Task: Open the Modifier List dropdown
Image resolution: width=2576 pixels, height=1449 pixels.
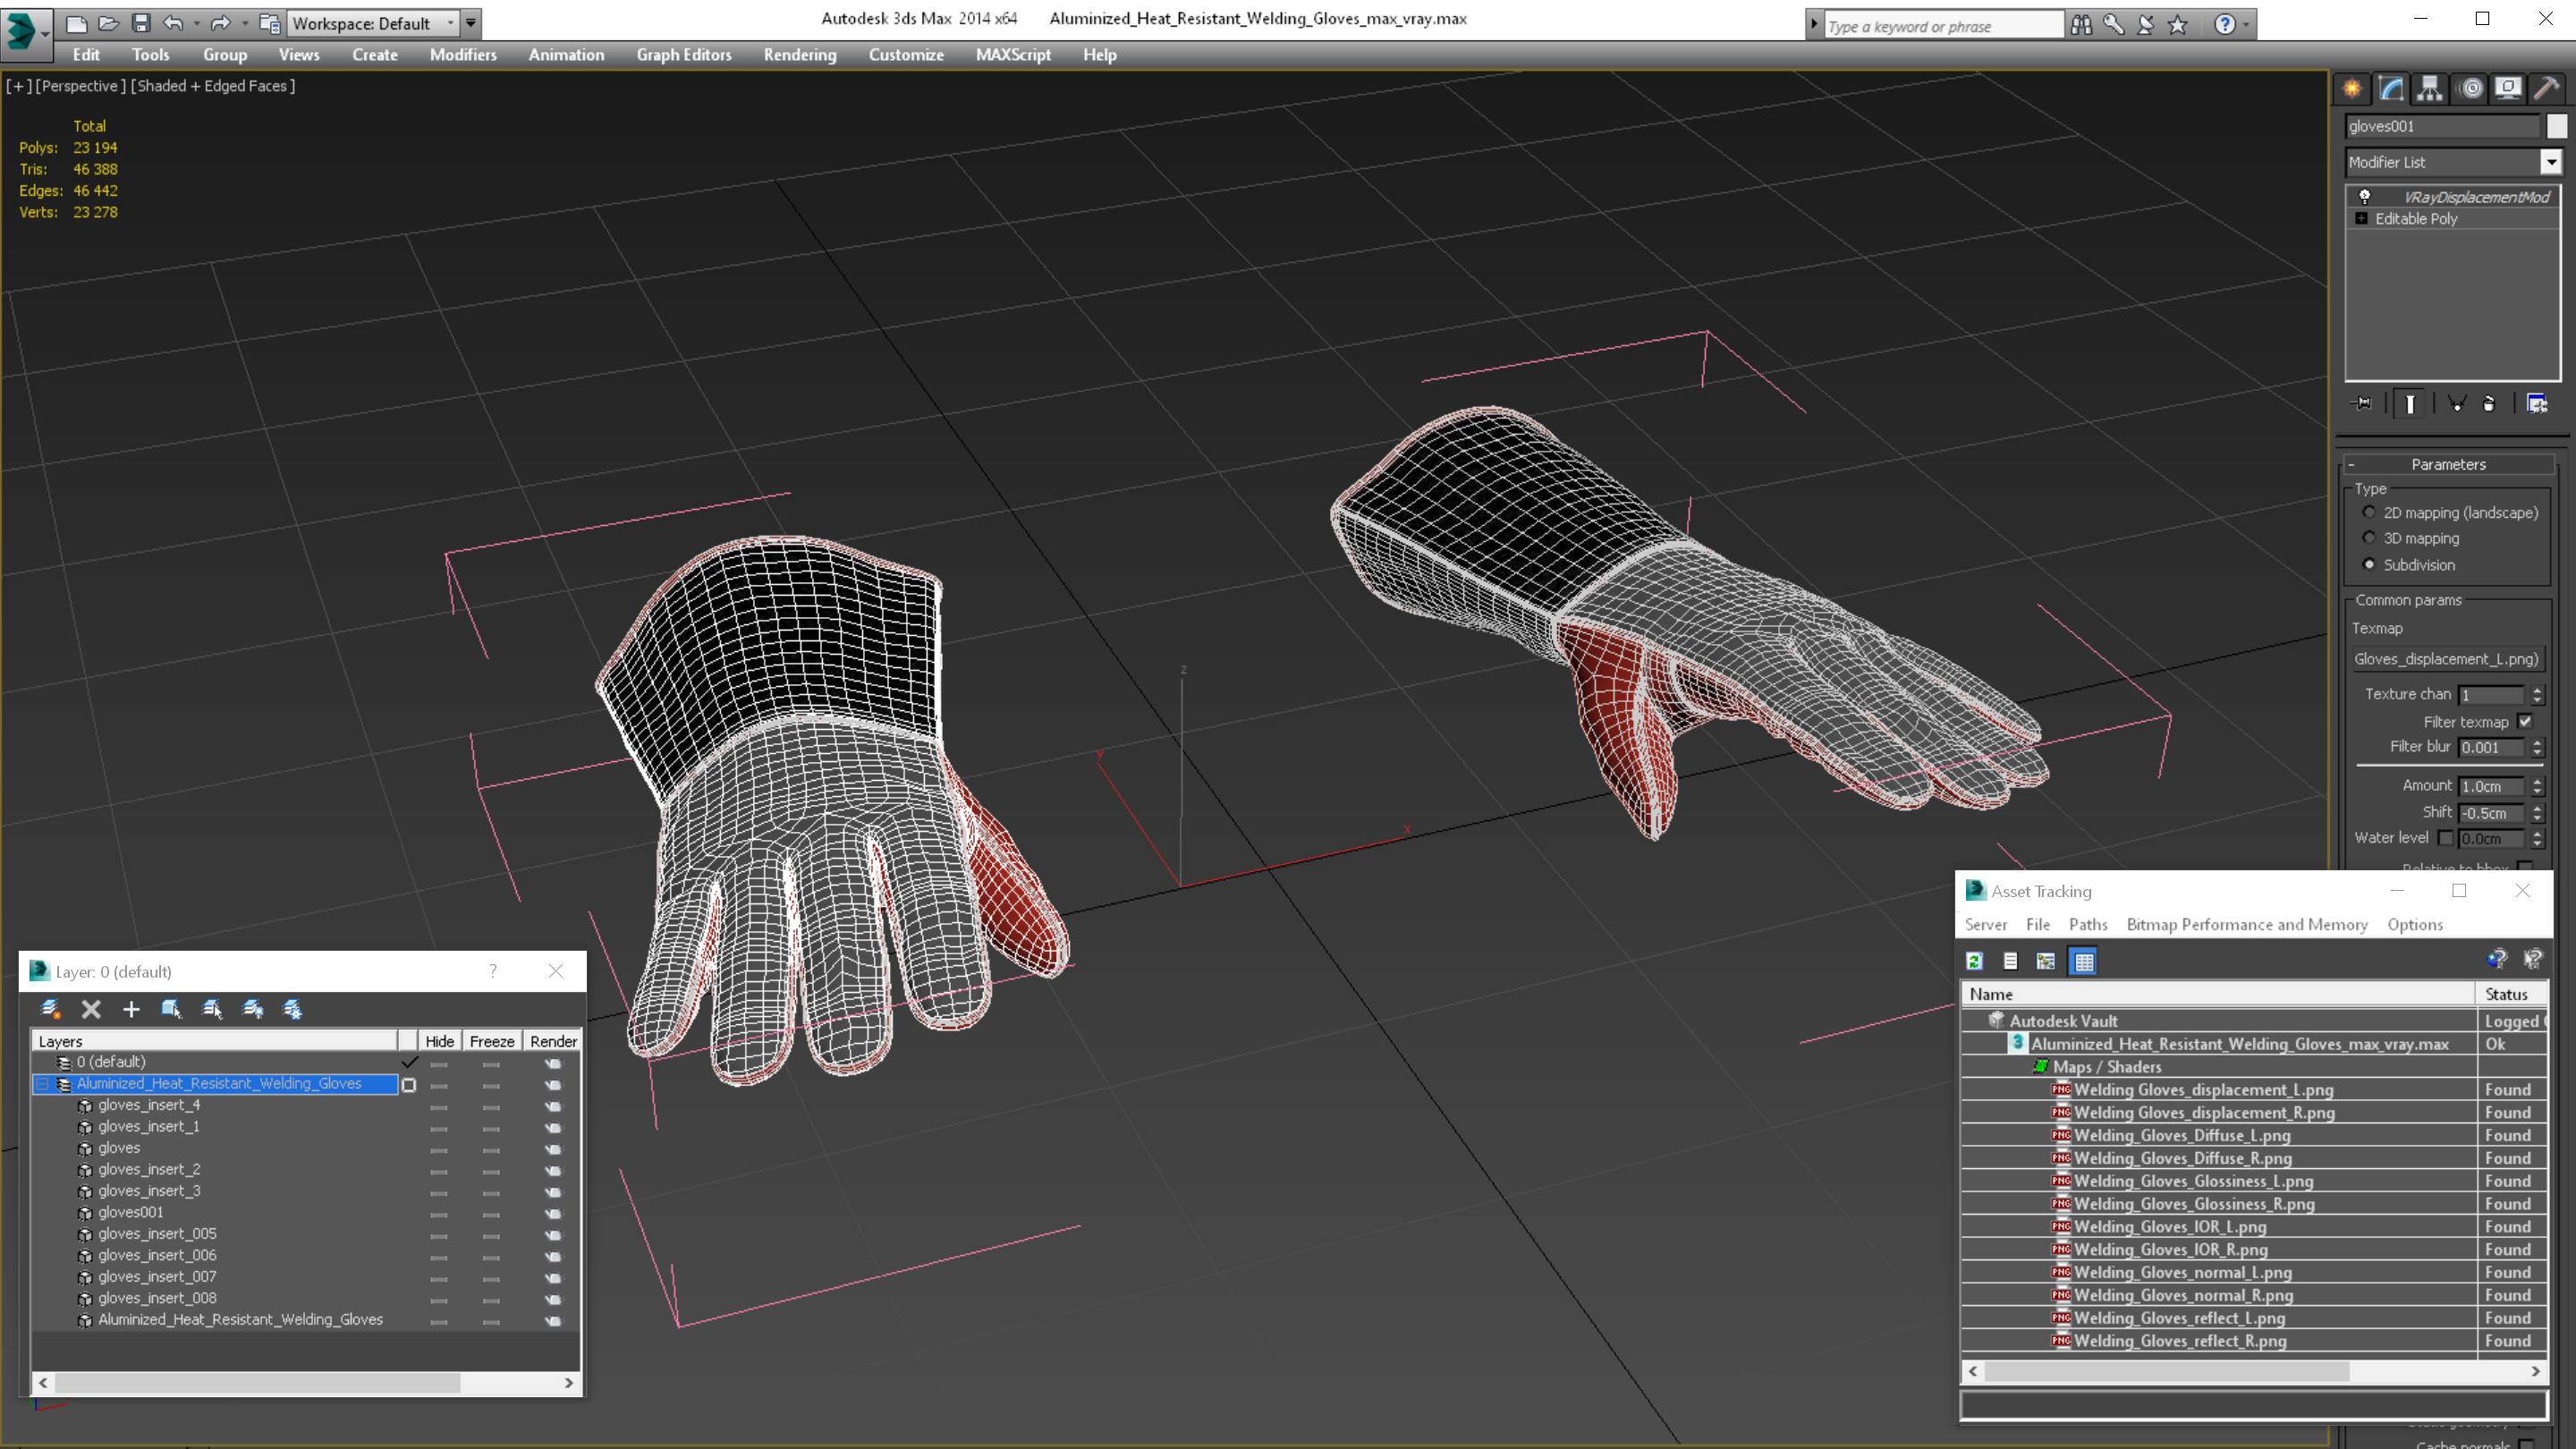Action: click(2551, 162)
